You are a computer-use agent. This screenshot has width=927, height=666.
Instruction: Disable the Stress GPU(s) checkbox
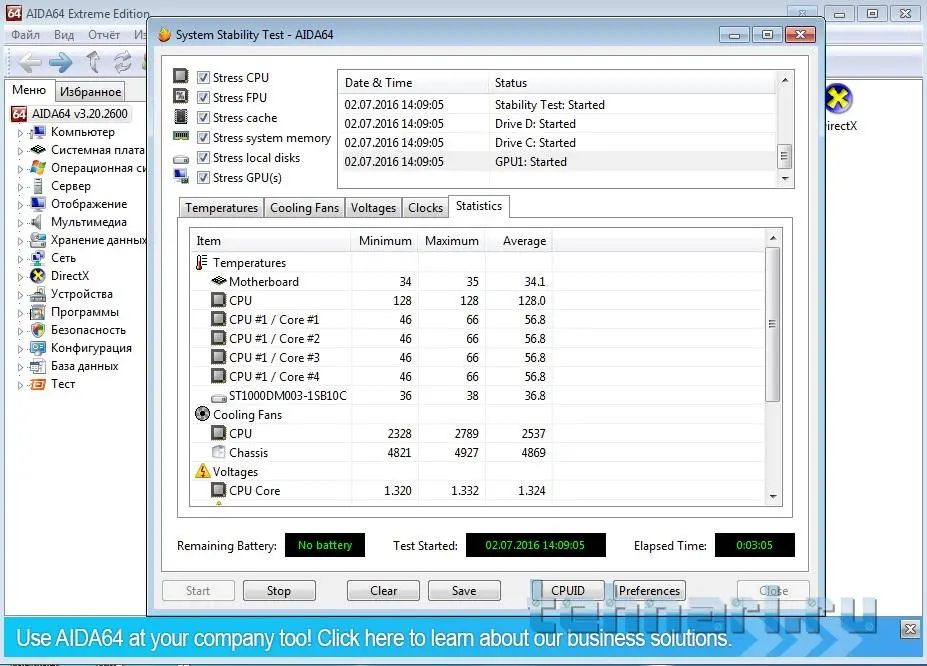coord(203,177)
